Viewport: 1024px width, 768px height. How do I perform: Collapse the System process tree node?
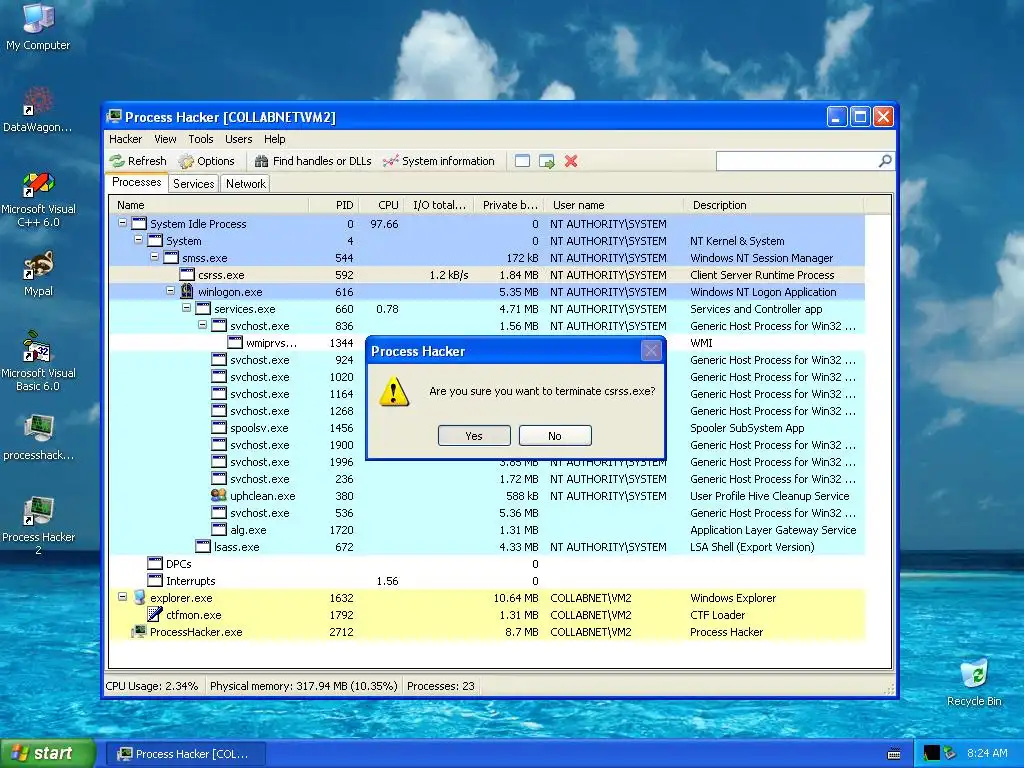[138, 240]
